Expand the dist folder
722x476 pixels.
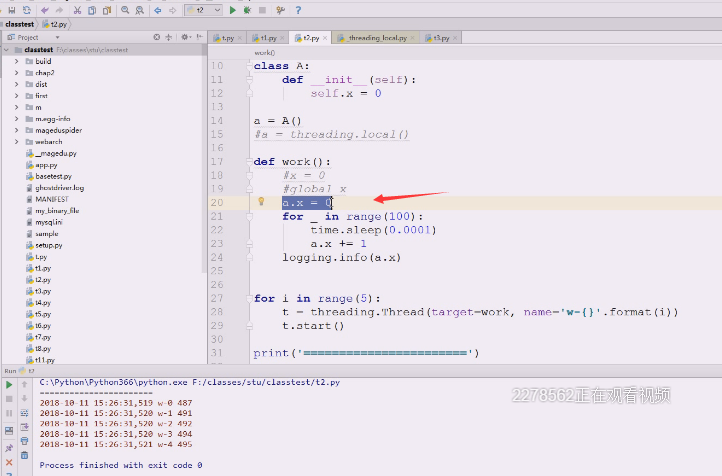pyautogui.click(x=17, y=84)
